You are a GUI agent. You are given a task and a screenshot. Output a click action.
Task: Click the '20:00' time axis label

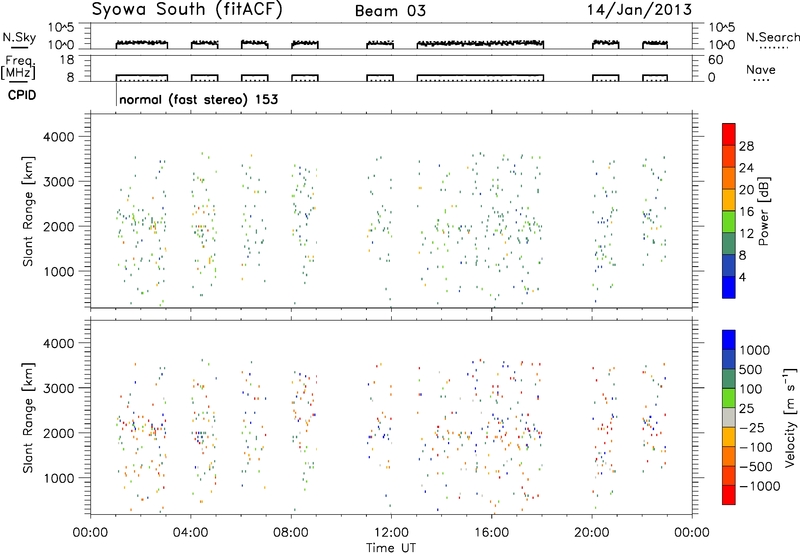[591, 533]
